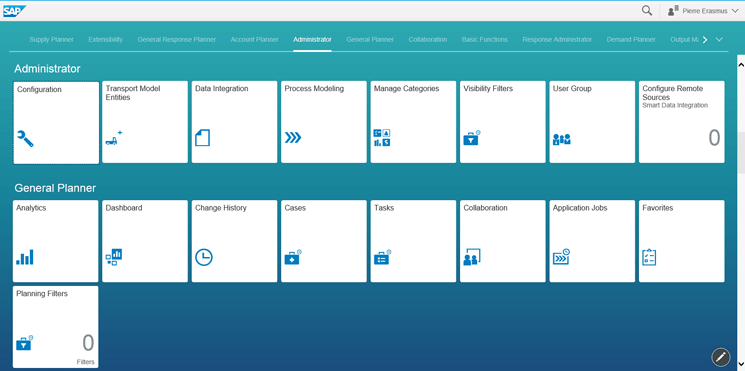Click the Cases briefcase icon
The width and height of the screenshot is (745, 371).
(x=293, y=257)
